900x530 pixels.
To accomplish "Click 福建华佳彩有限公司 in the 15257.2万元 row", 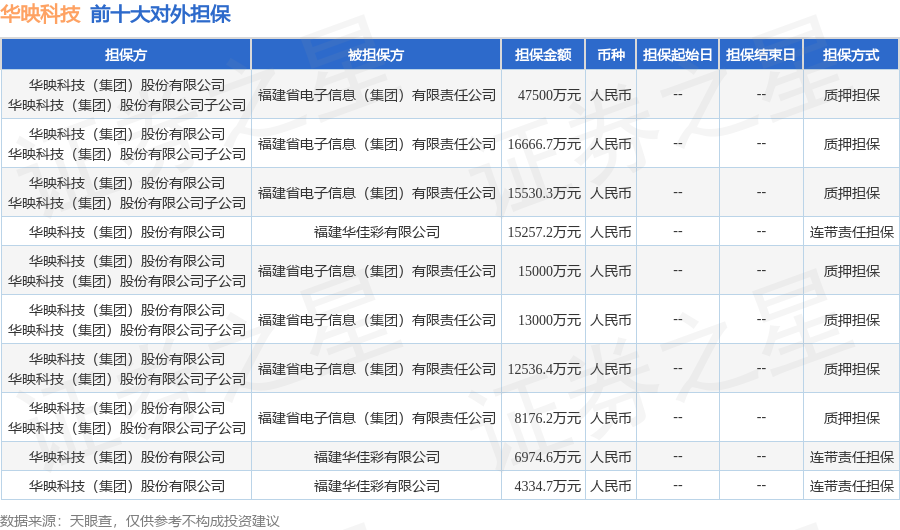I will pos(377,232).
